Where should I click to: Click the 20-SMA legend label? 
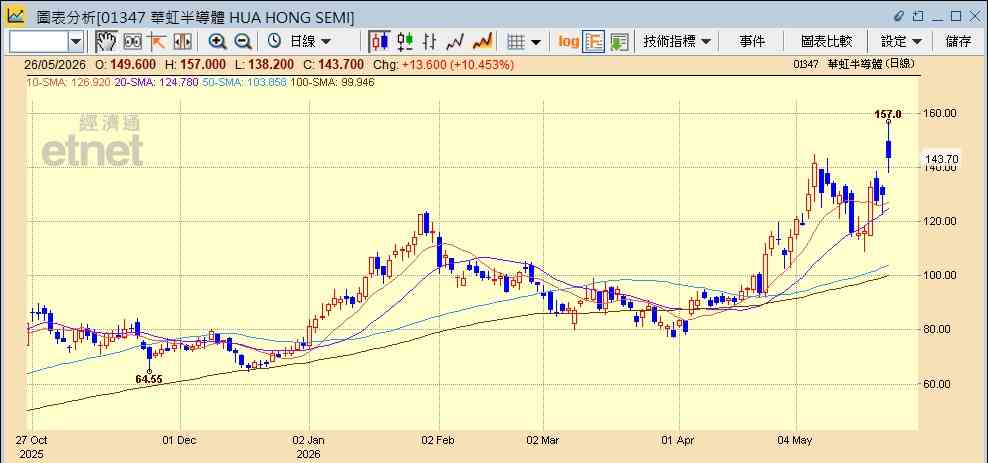(157, 82)
